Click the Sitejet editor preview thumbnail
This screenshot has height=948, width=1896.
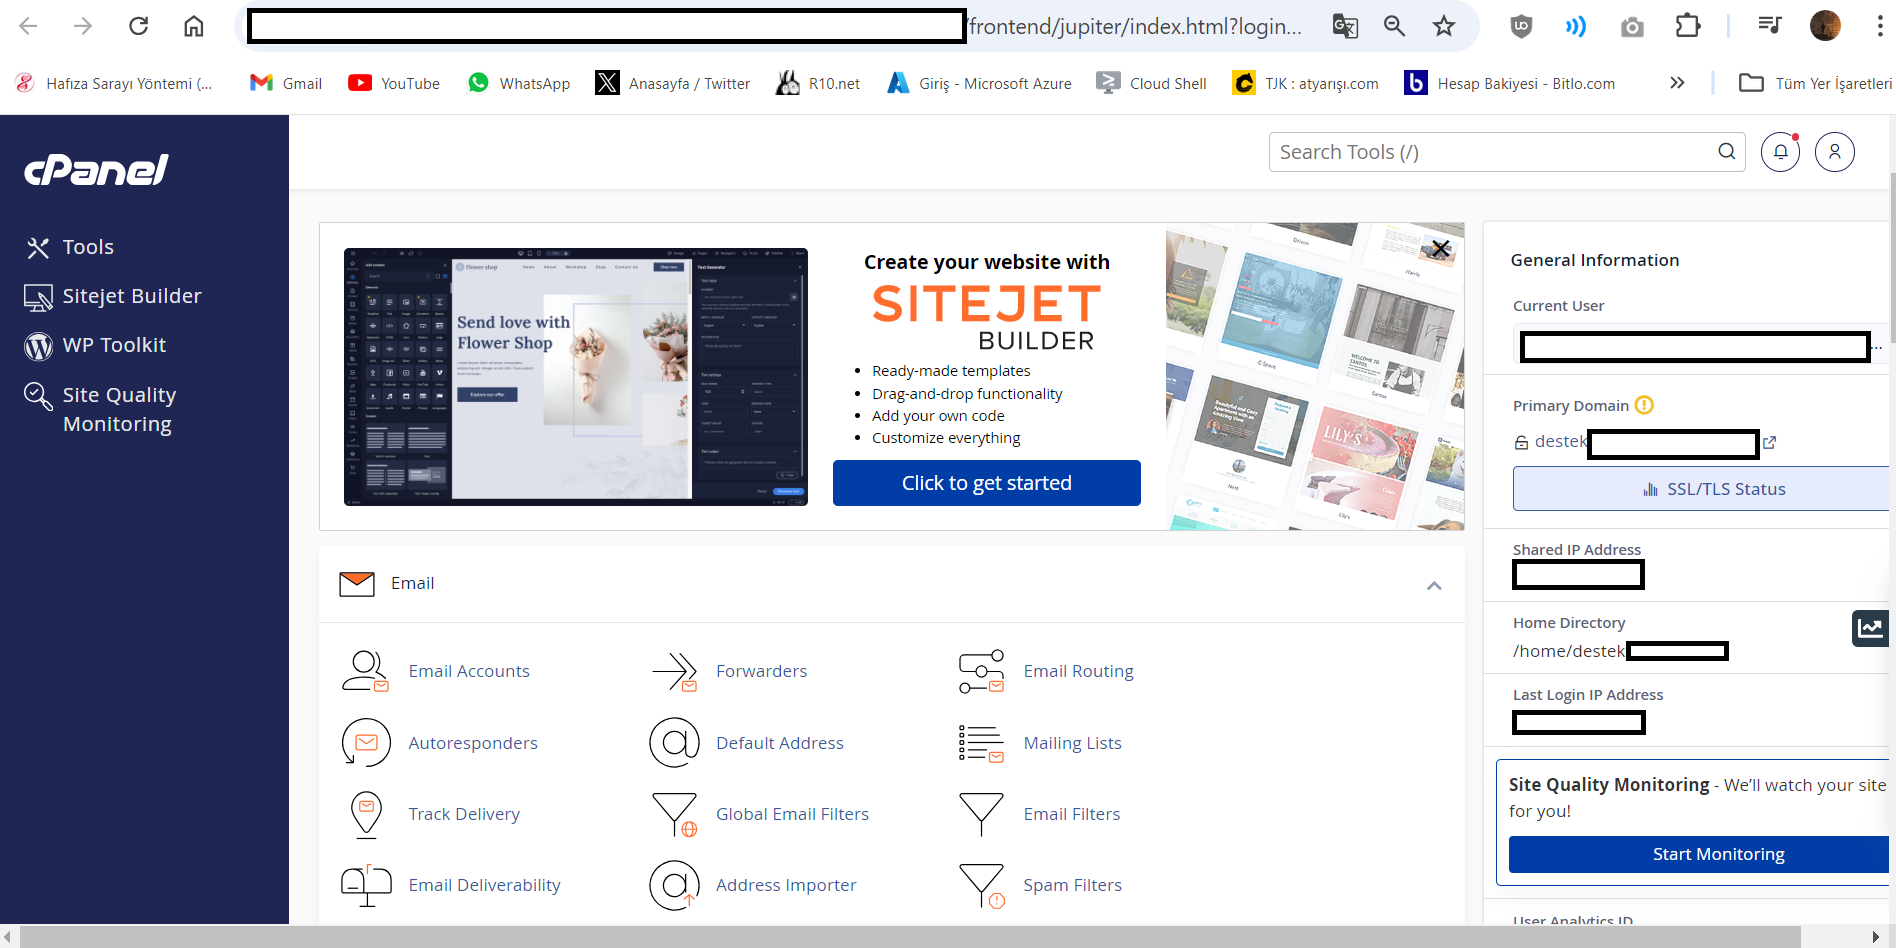(x=576, y=376)
